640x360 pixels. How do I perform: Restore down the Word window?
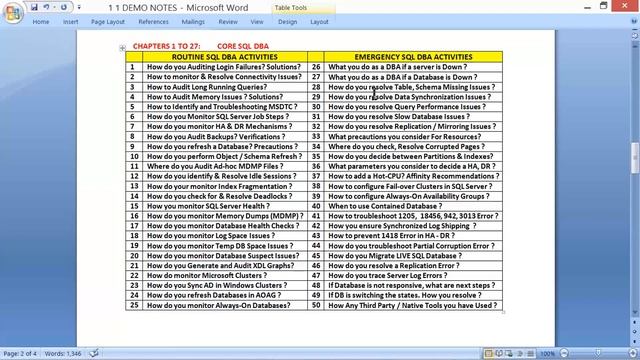[604, 6]
